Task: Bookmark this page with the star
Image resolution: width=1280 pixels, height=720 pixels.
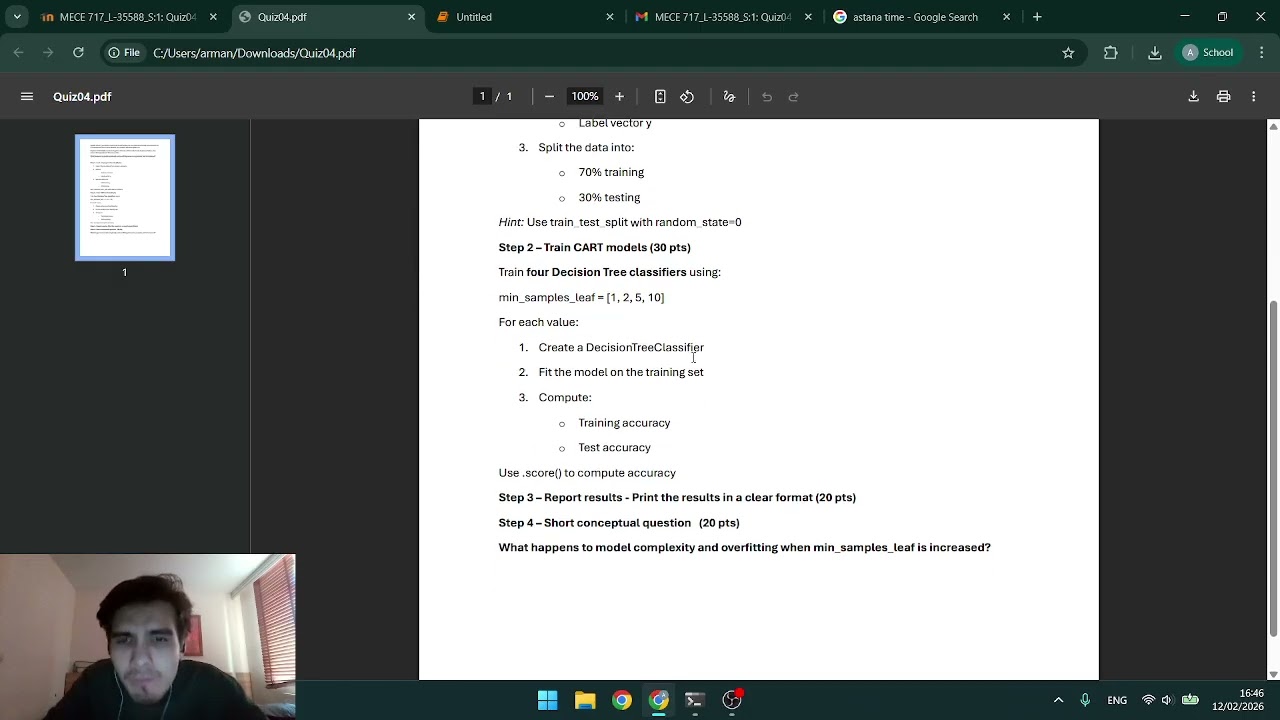Action: [1068, 53]
